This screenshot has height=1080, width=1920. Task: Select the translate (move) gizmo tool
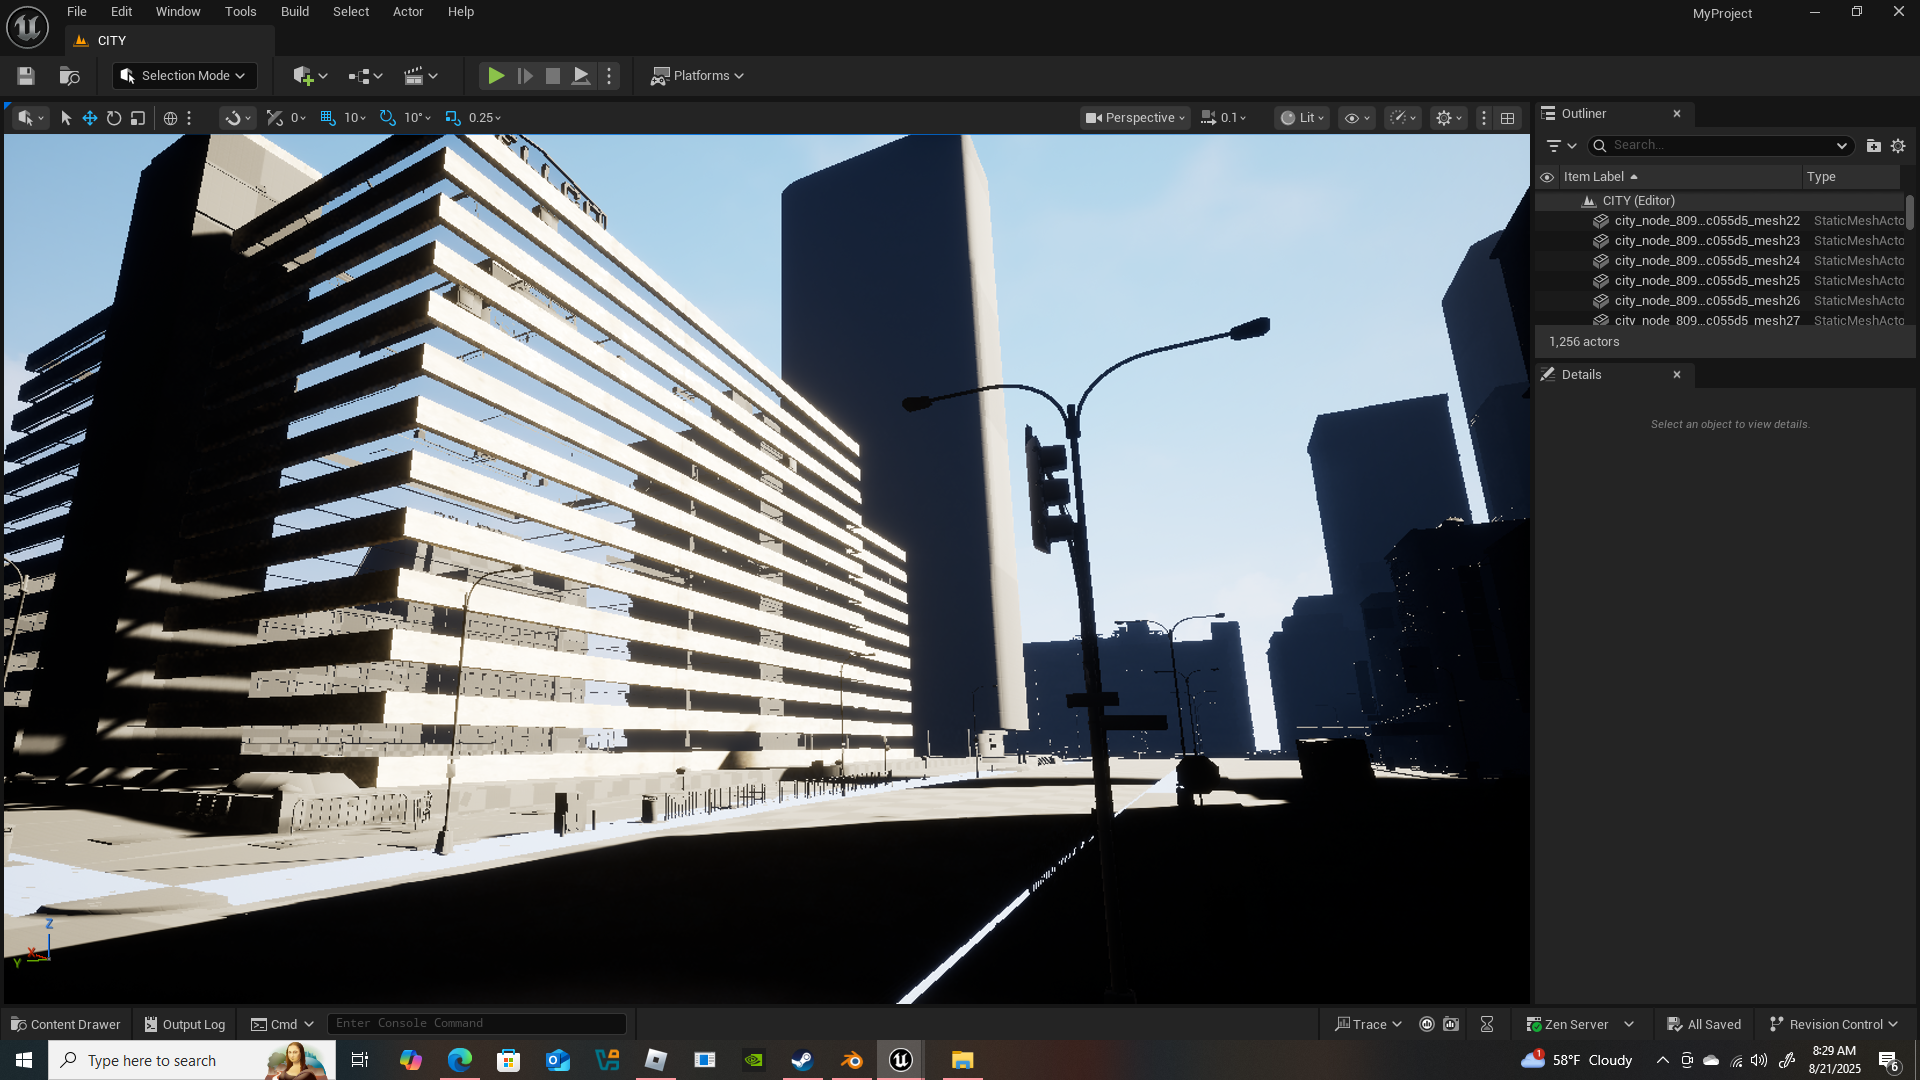pyautogui.click(x=90, y=118)
